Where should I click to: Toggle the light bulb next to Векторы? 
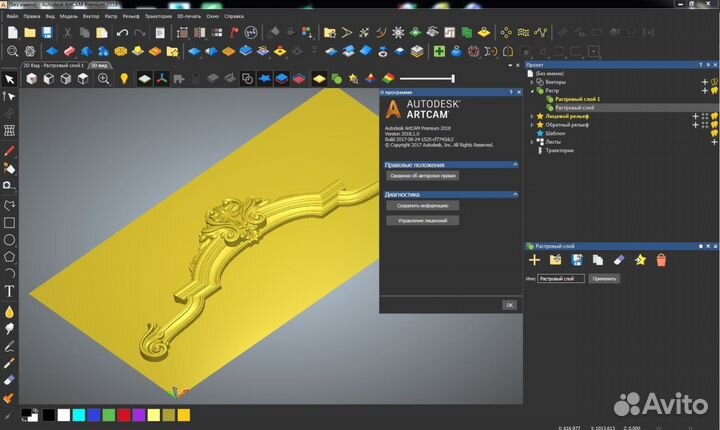[714, 82]
